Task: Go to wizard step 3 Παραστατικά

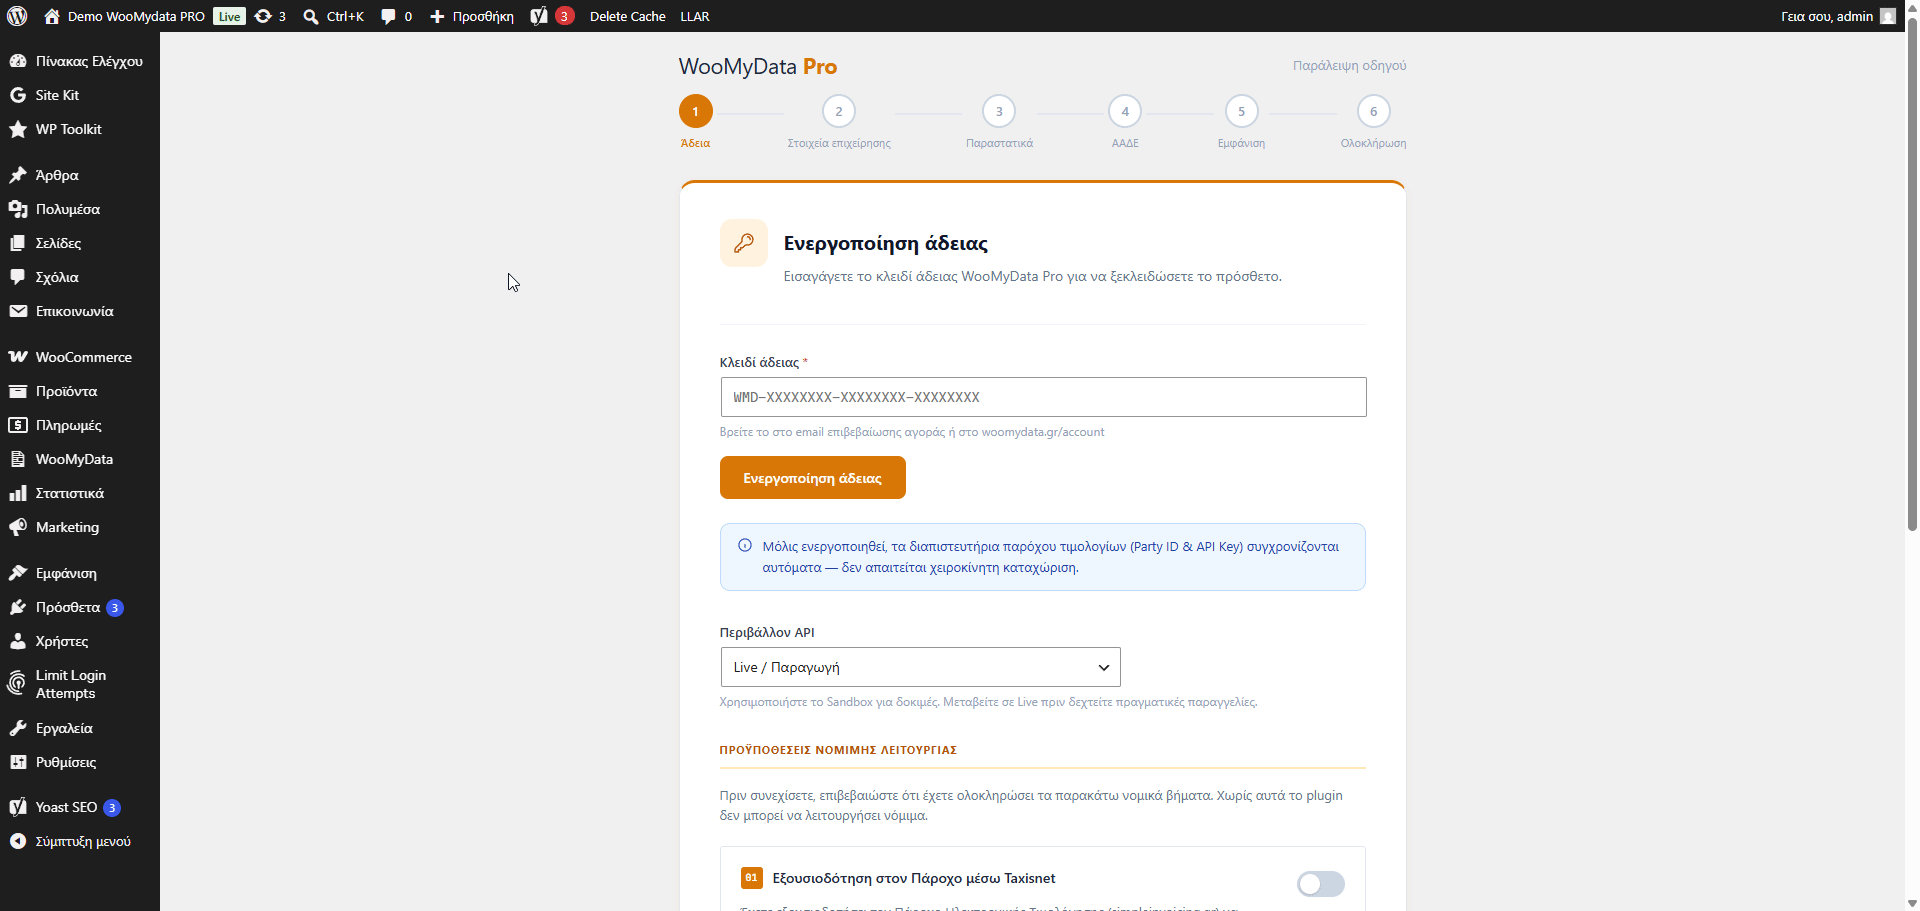Action: [999, 111]
